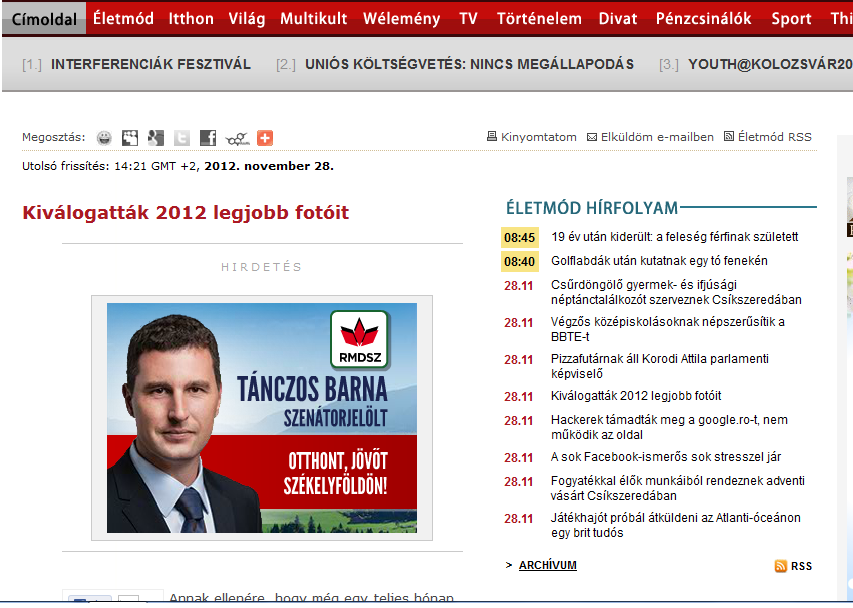Switch to the Történelem section tab
The height and width of the screenshot is (608, 853).
539,19
